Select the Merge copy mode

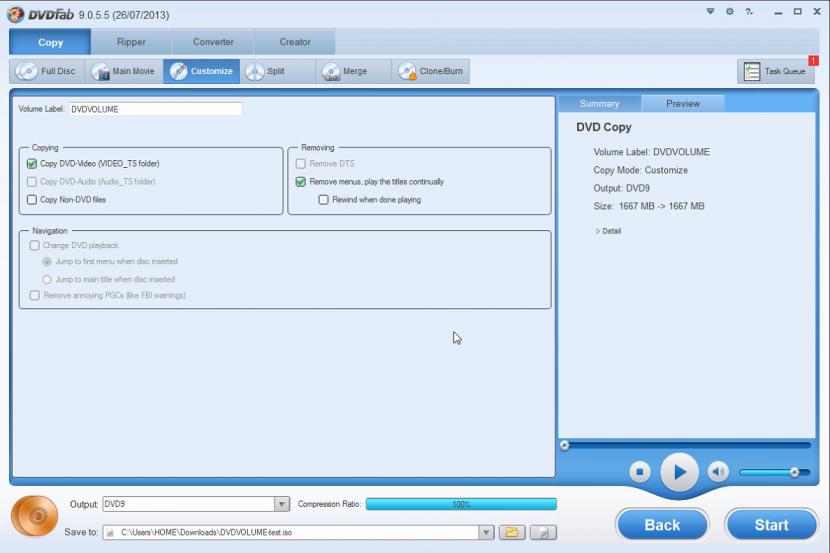click(354, 71)
